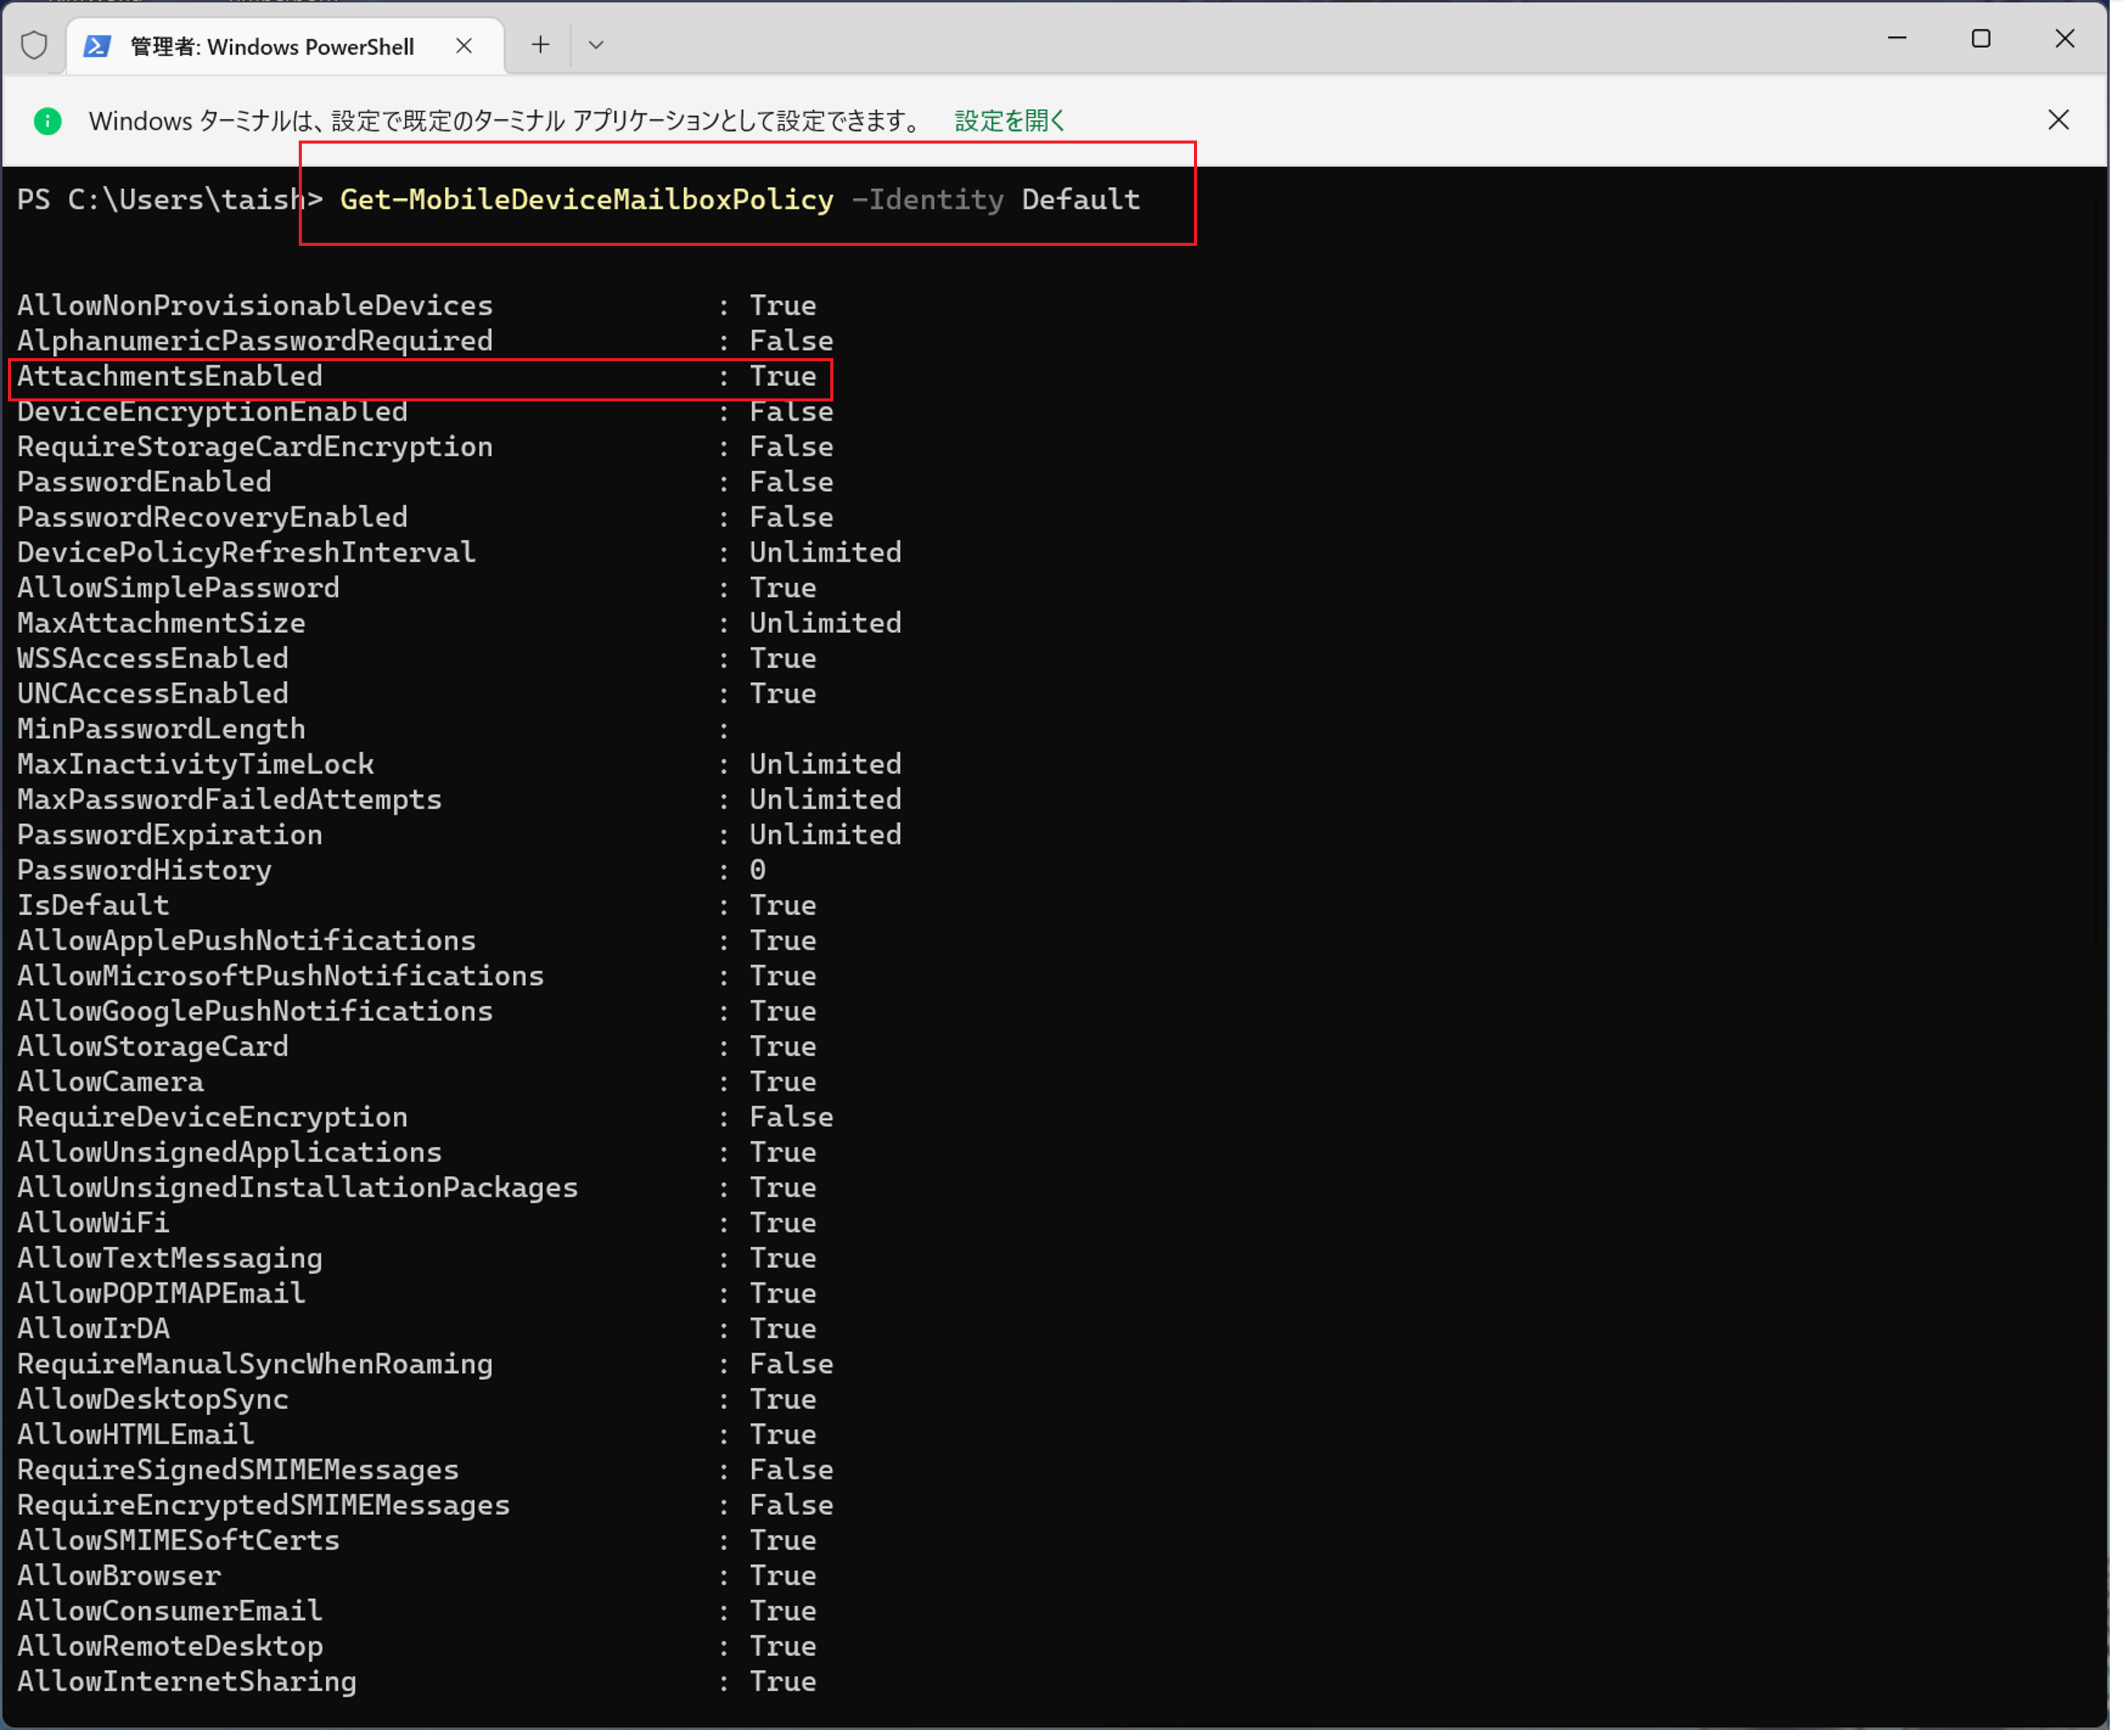Click the AllowTextMessaging line

[x=417, y=1260]
